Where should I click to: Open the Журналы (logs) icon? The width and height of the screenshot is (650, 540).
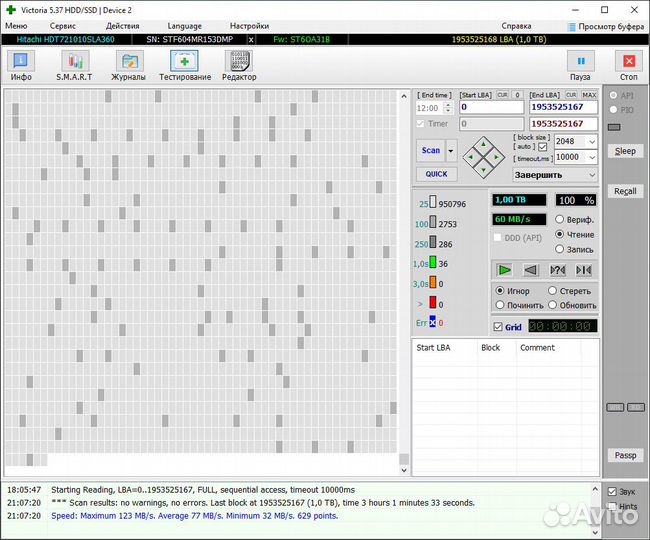(128, 65)
